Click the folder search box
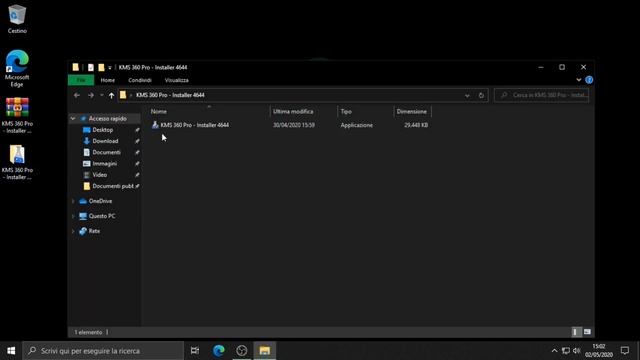Screen dimensions: 640x360 542,95
